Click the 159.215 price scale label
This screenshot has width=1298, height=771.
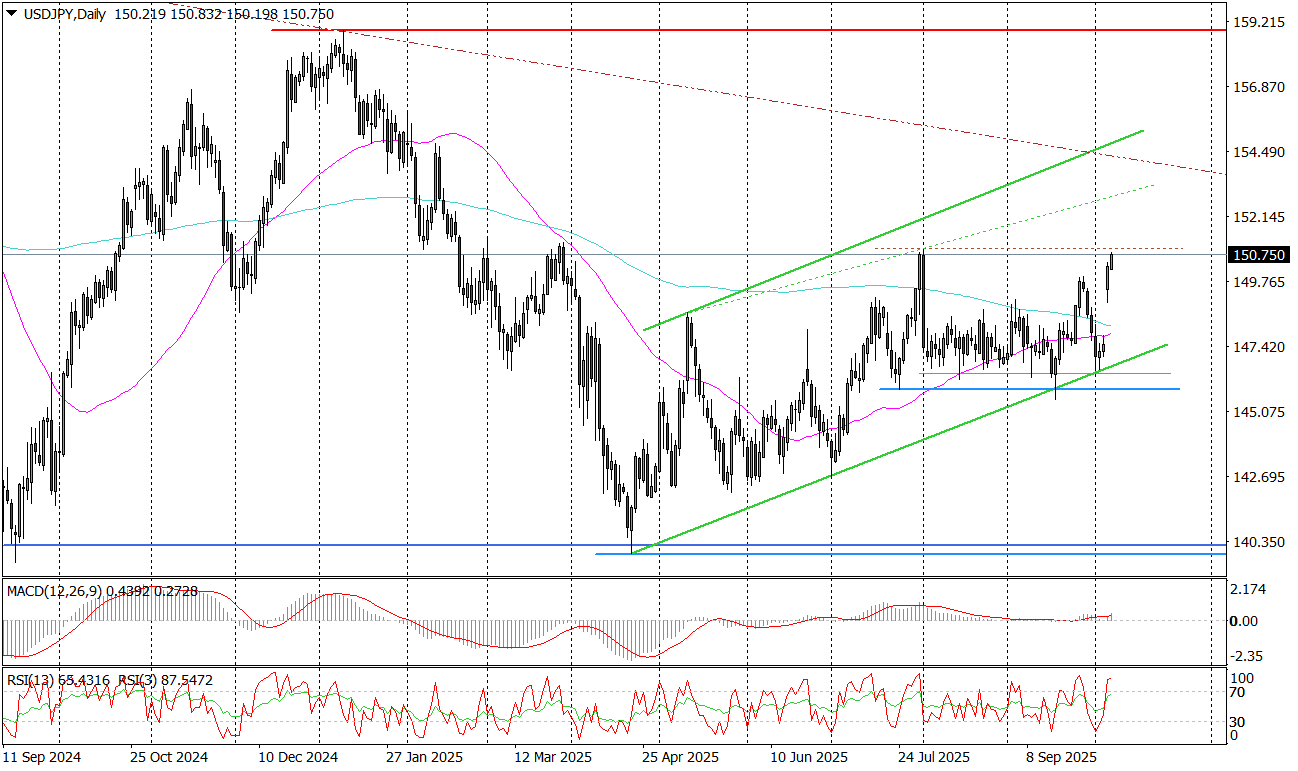click(1259, 22)
